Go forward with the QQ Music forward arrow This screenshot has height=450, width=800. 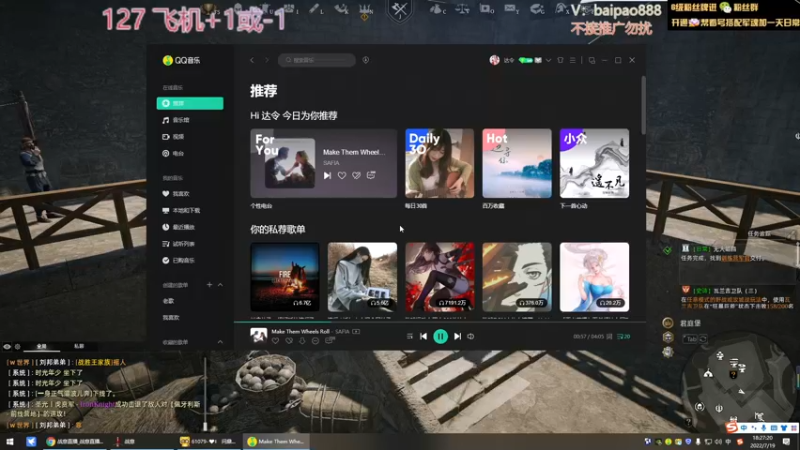(x=266, y=60)
